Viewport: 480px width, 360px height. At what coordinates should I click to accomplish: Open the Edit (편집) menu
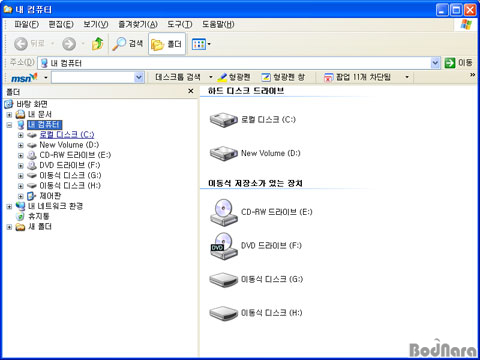click(61, 24)
